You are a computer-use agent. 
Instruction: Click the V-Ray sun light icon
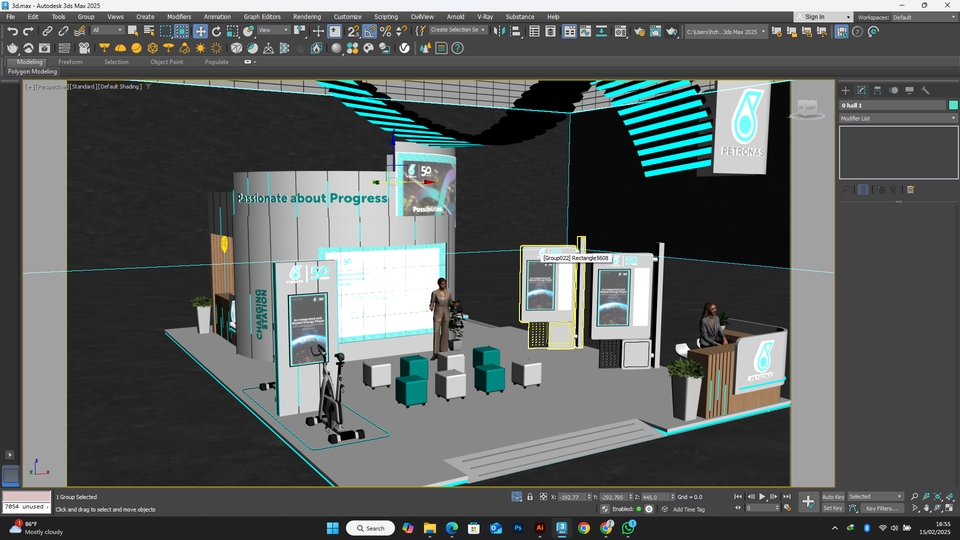point(200,48)
